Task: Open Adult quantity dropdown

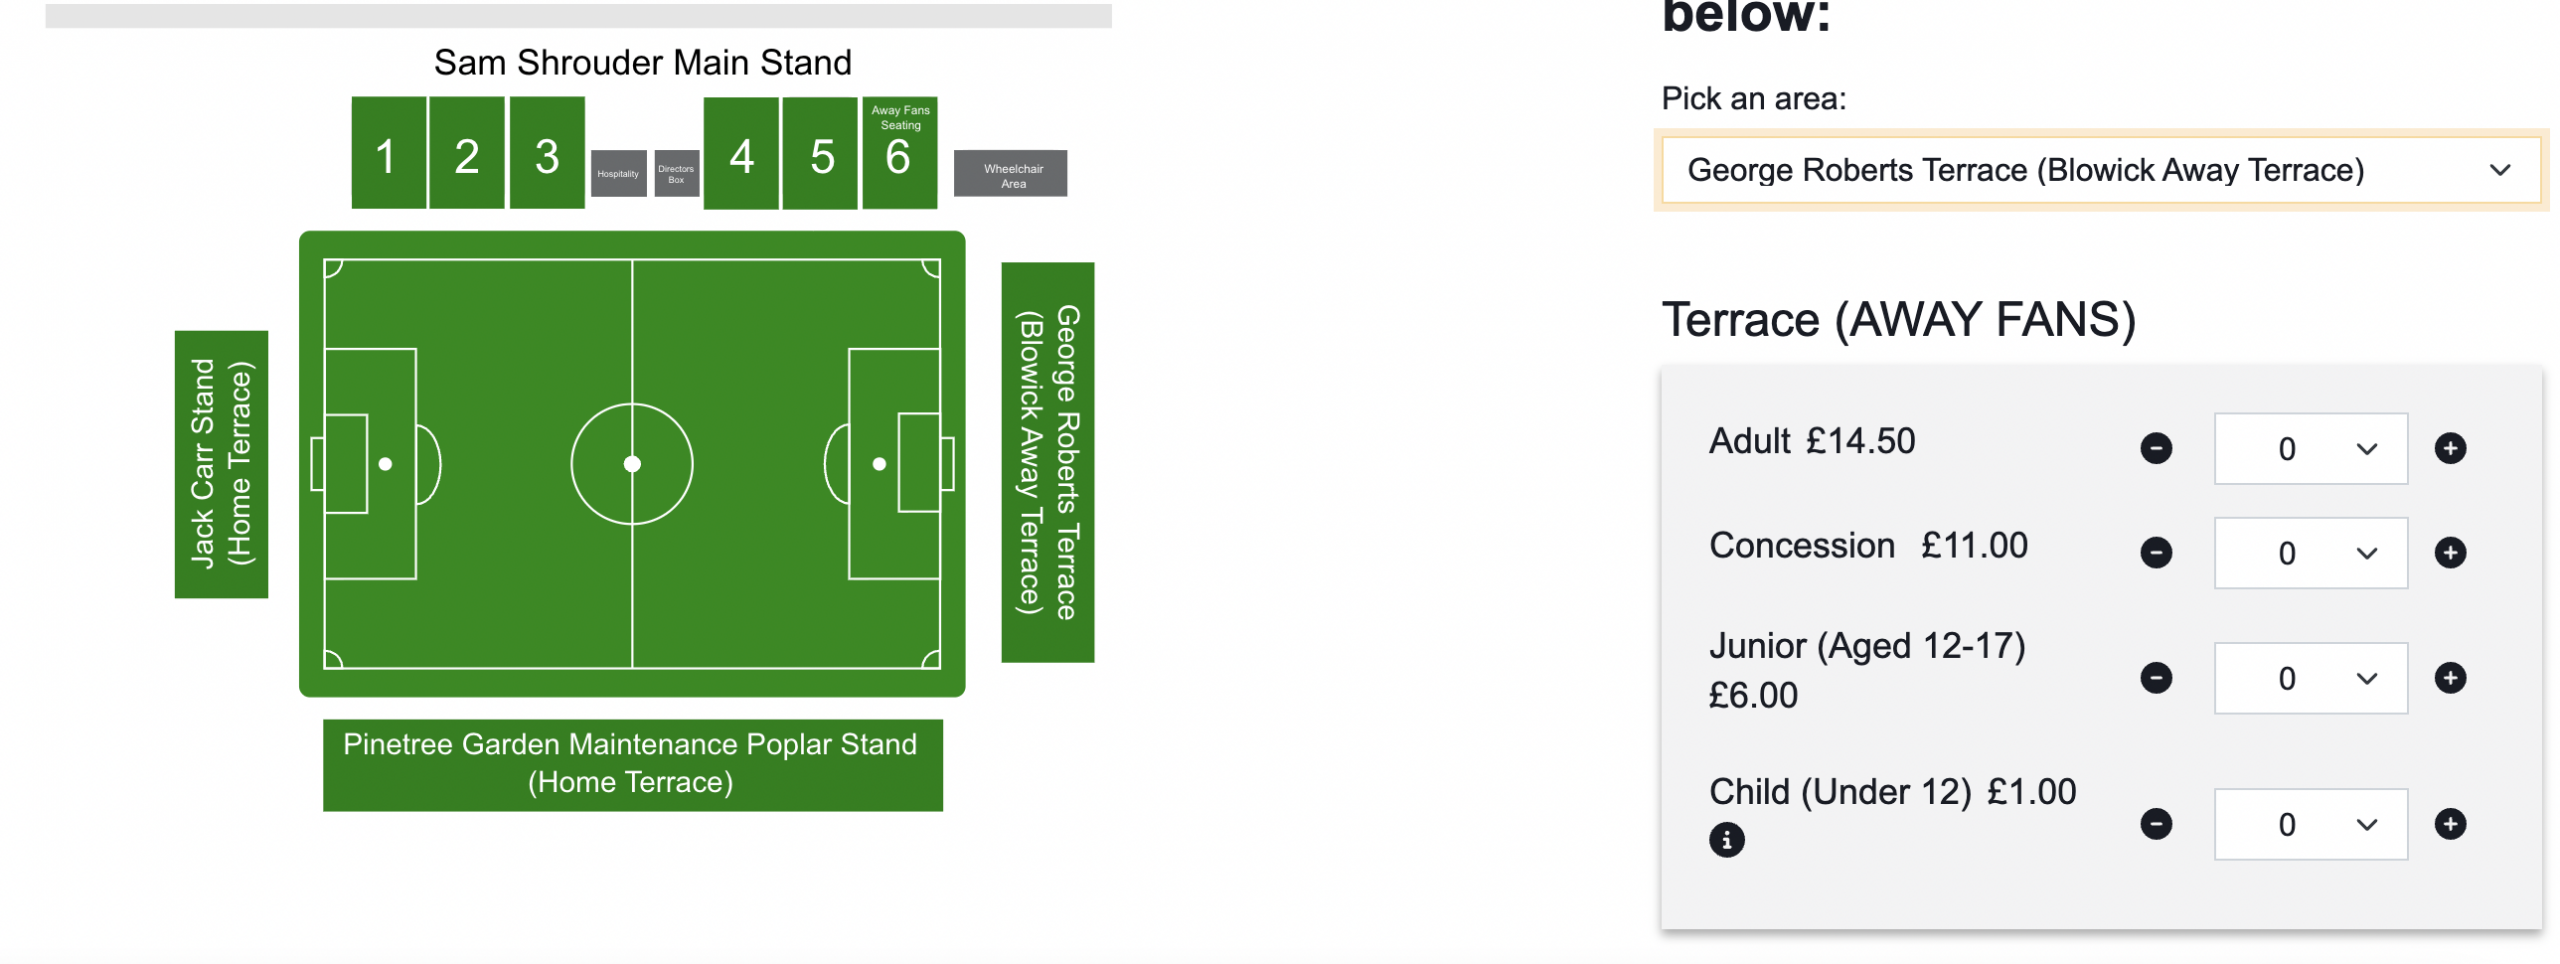Action: (2309, 449)
